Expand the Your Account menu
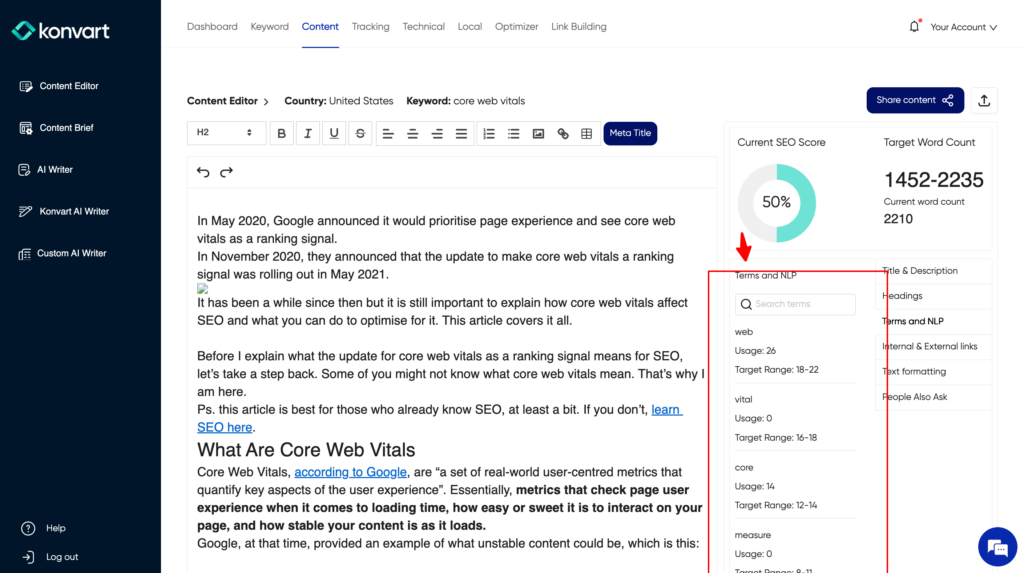This screenshot has width=1024, height=573. pos(963,27)
